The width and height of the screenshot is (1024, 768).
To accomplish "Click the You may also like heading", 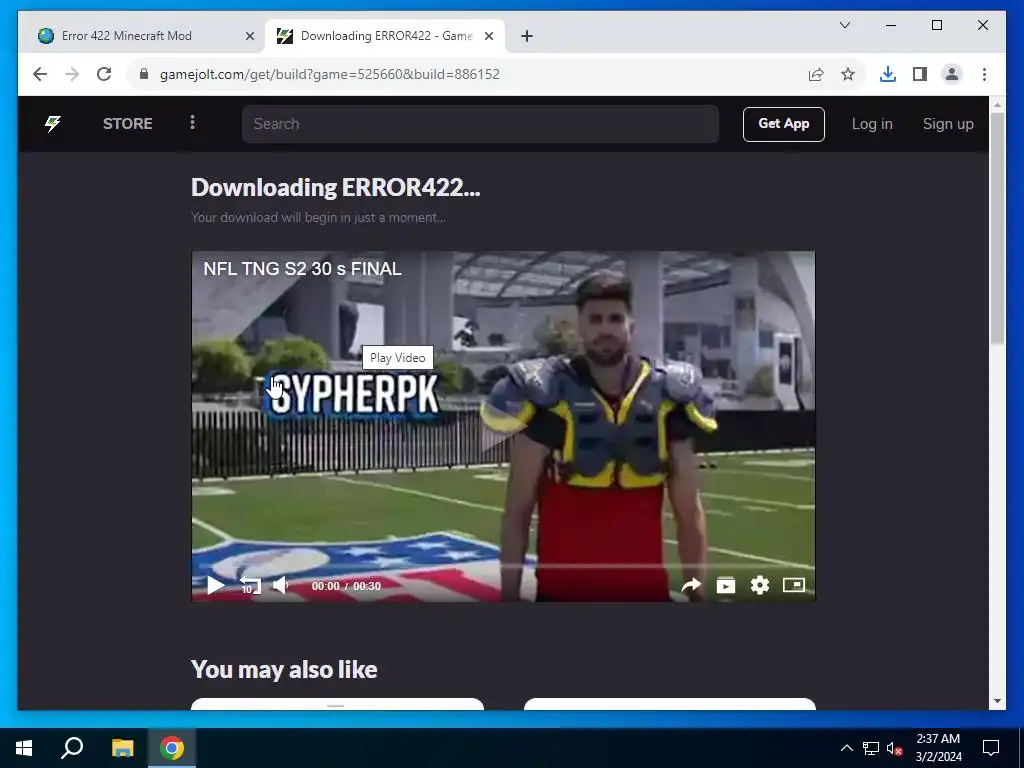I will [284, 669].
